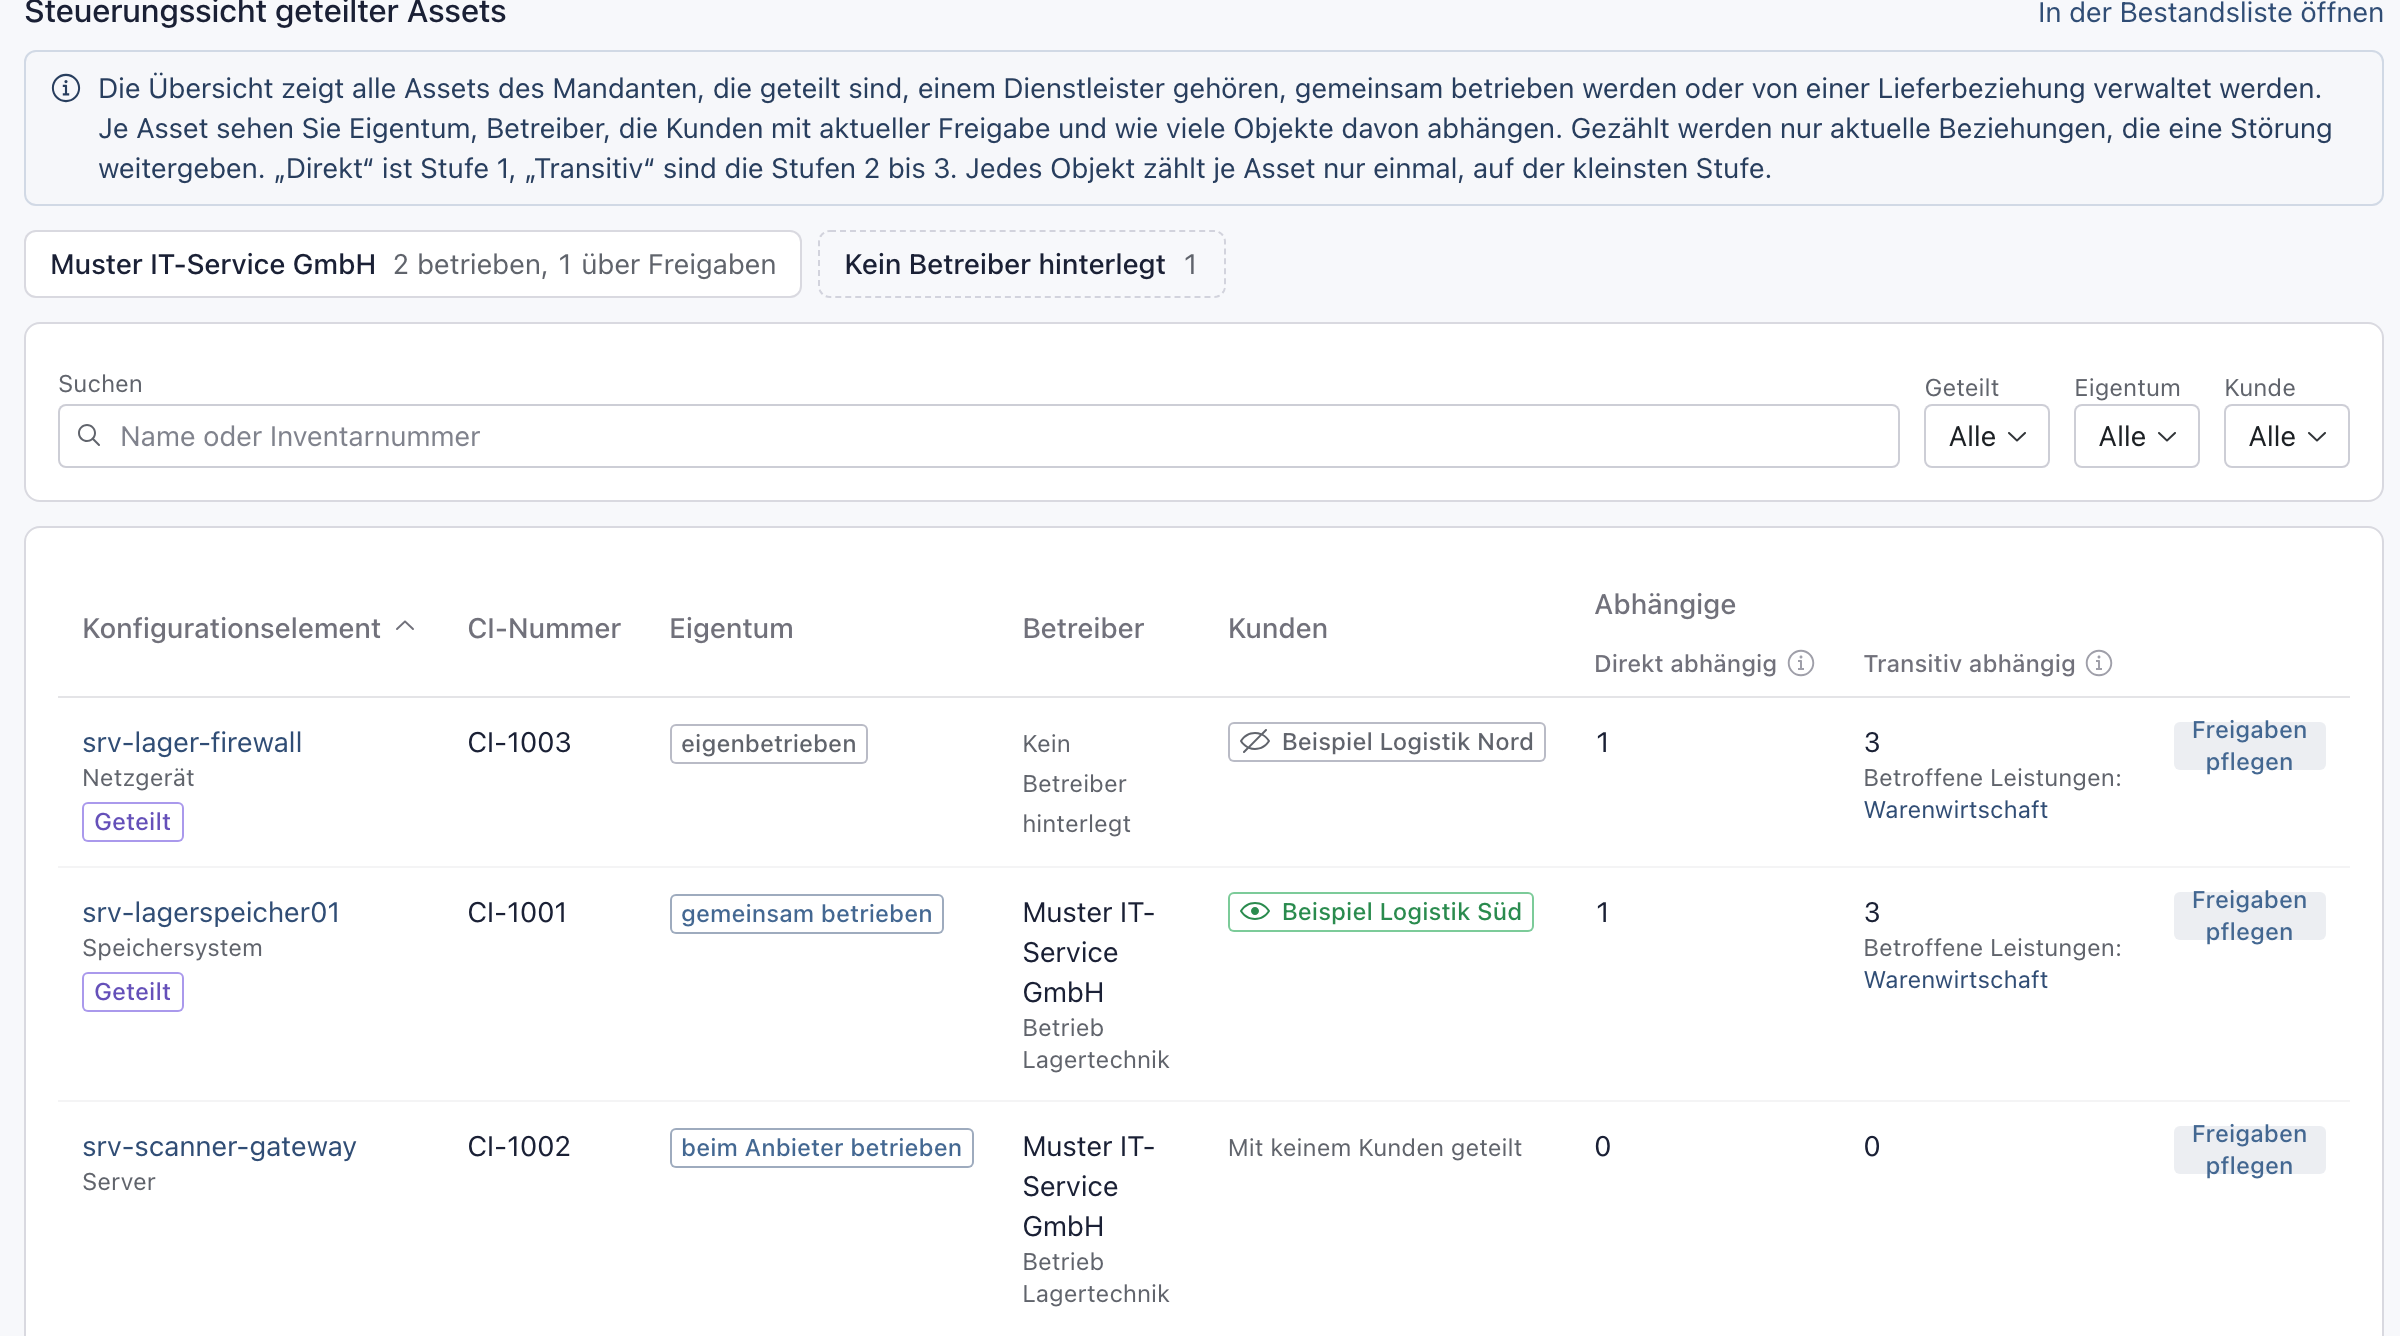Screen dimensions: 2400x1336
Task: Toggle sort arrow on Konfigurationselement column
Action: 405,627
